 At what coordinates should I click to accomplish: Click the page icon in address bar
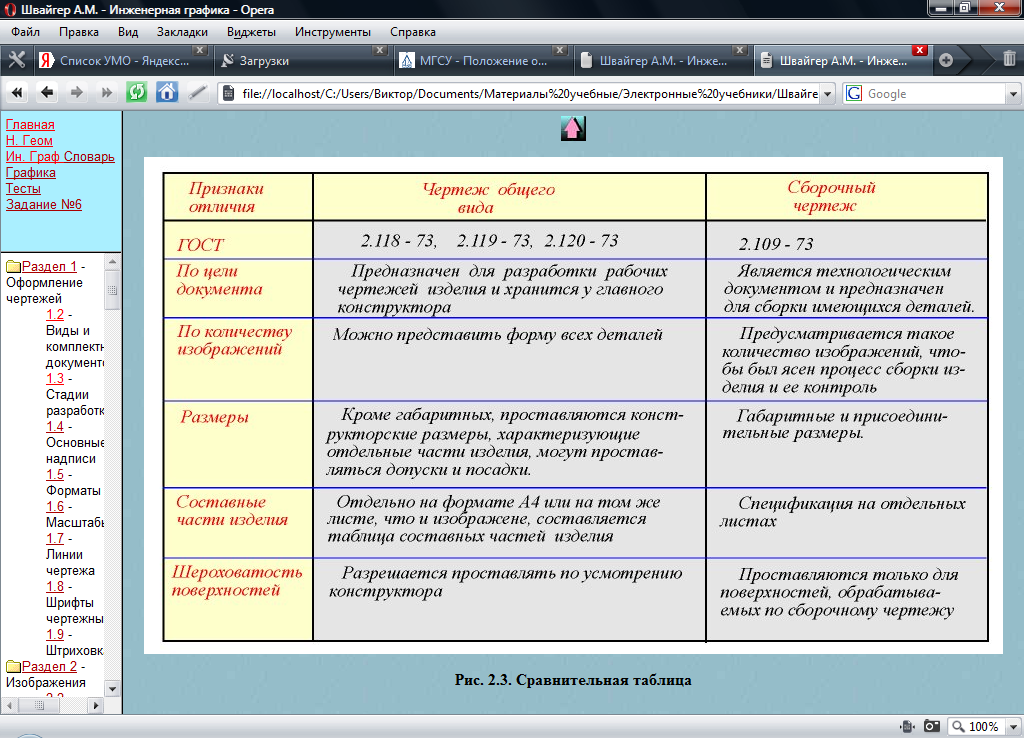(x=229, y=93)
